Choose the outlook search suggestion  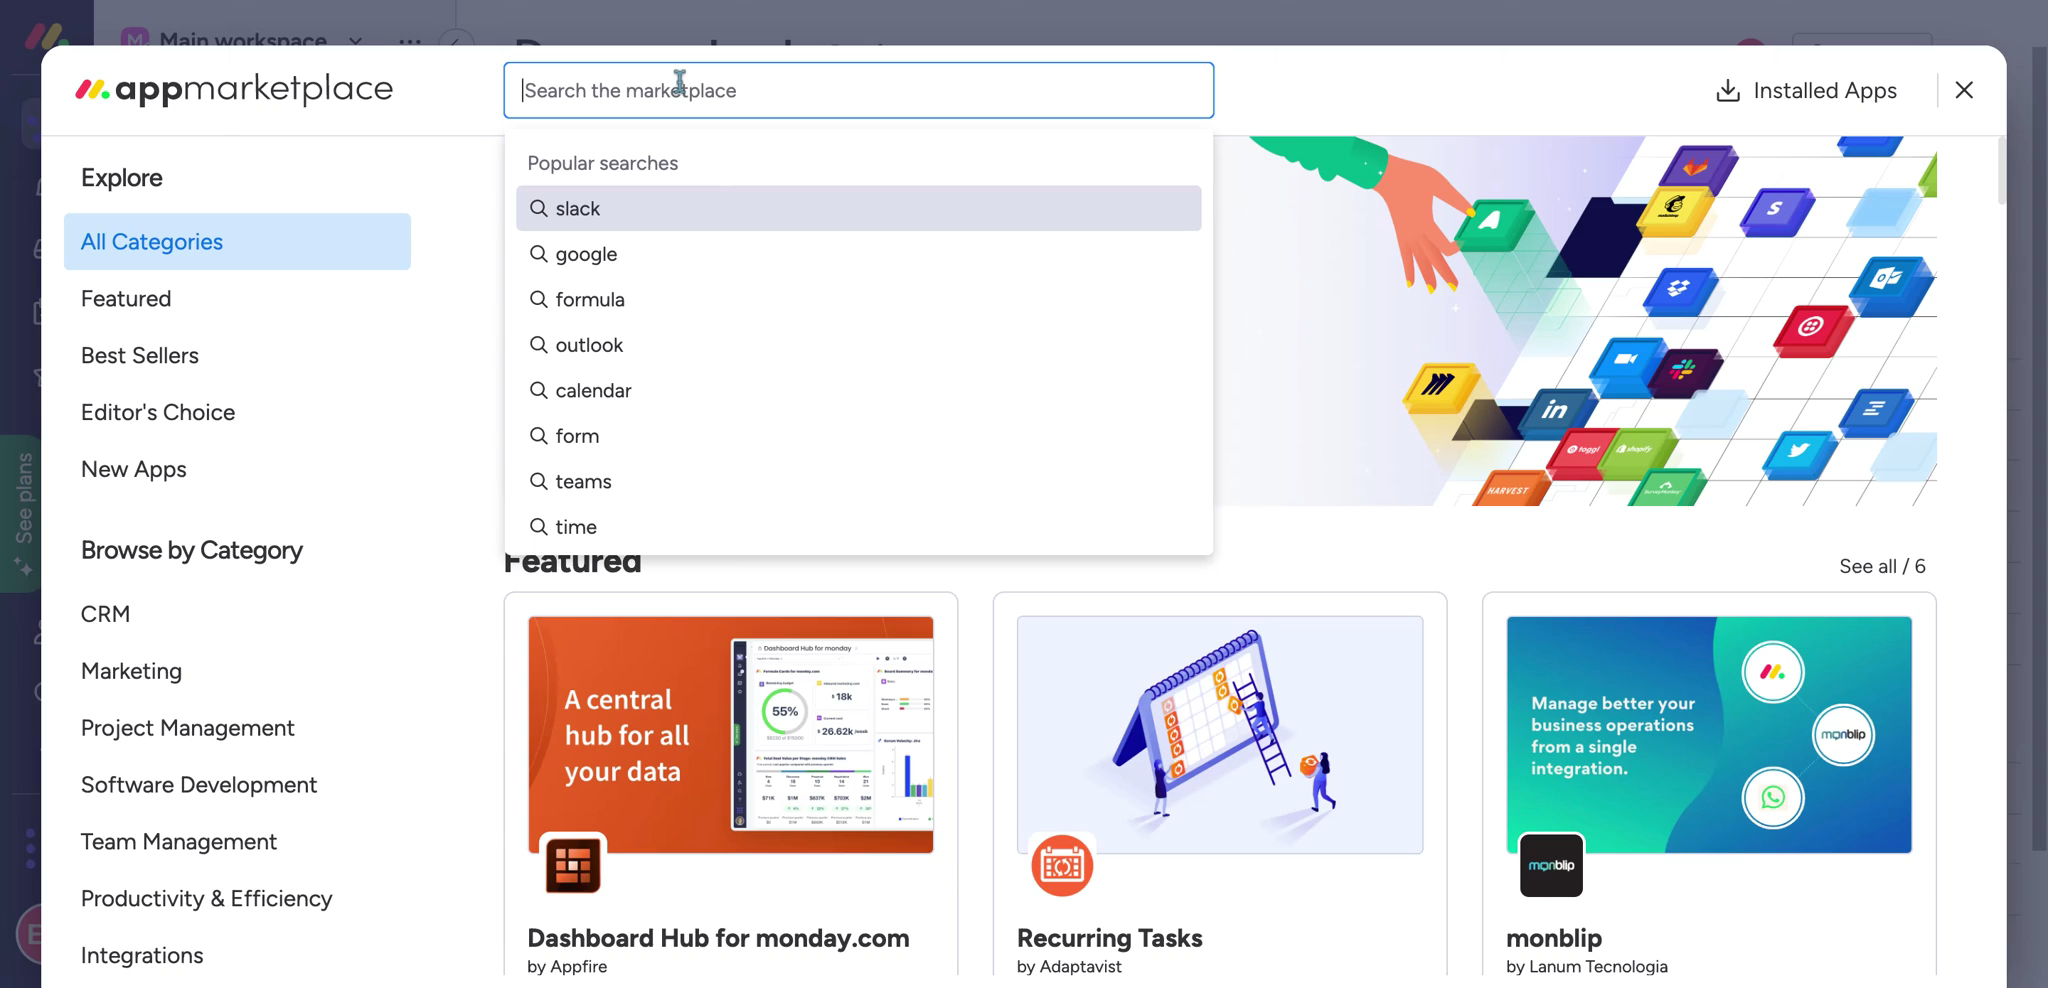[x=858, y=345]
